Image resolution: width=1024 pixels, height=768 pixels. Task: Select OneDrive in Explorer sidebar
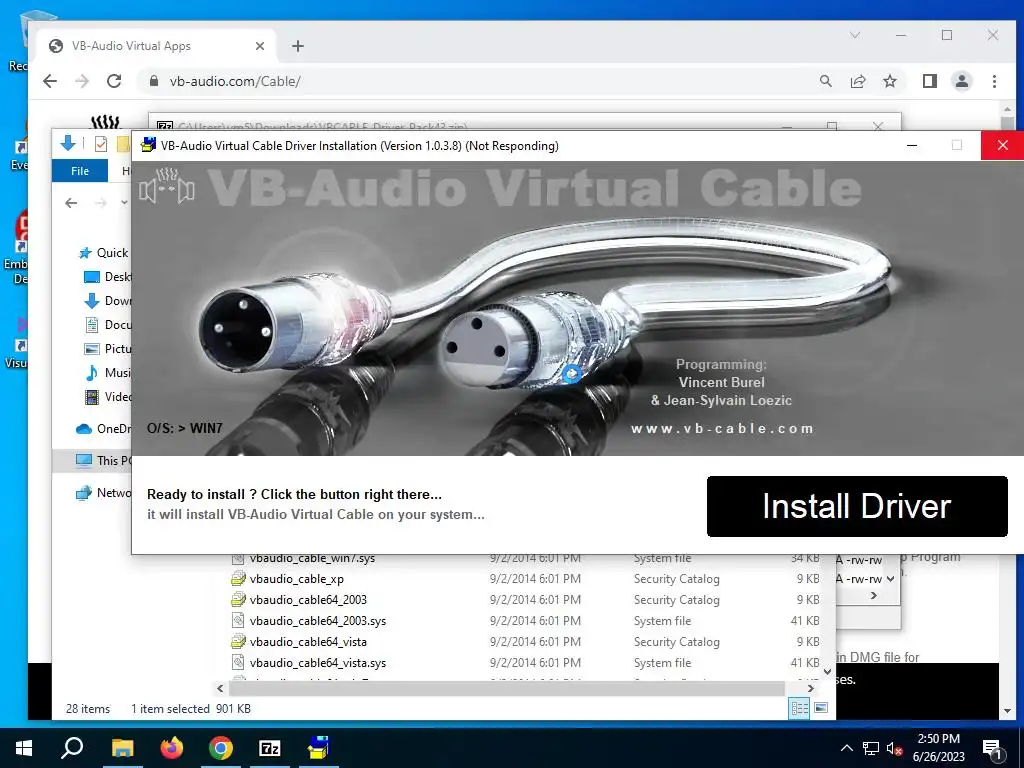104,428
